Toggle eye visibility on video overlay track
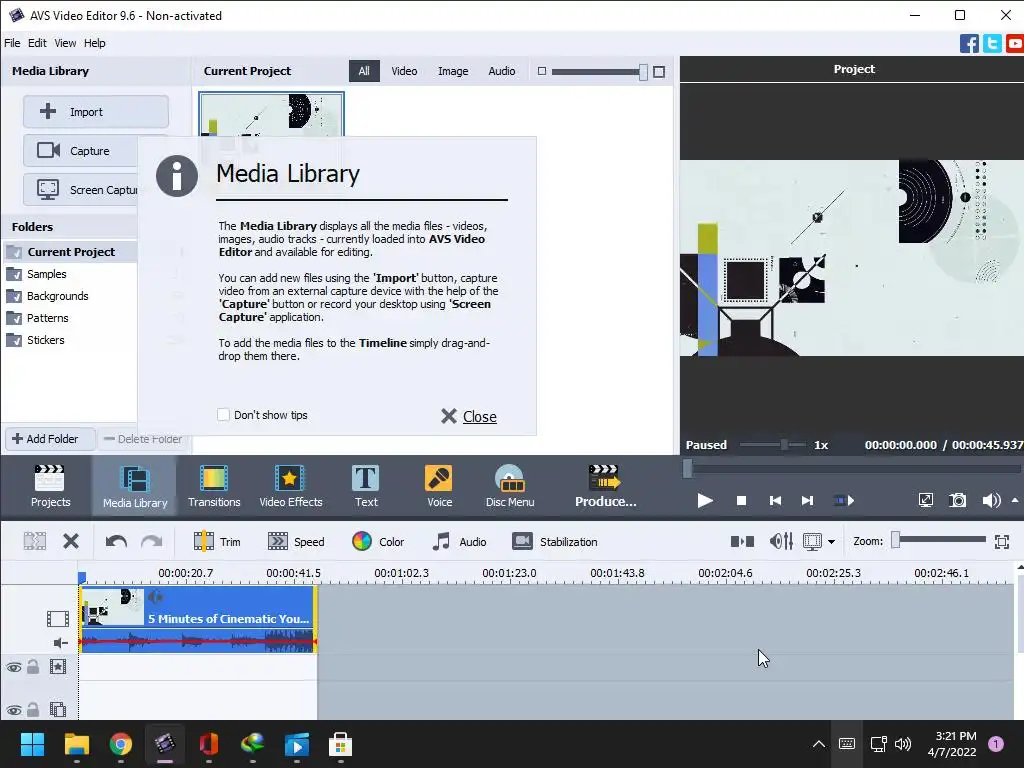The image size is (1024, 768). (14, 710)
